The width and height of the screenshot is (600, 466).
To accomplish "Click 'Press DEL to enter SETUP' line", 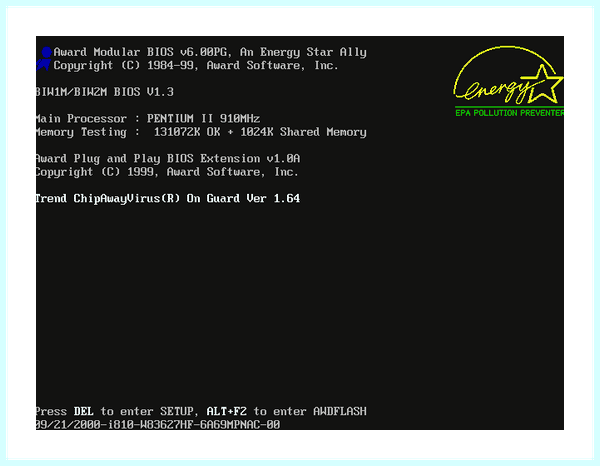I will 201,412.
